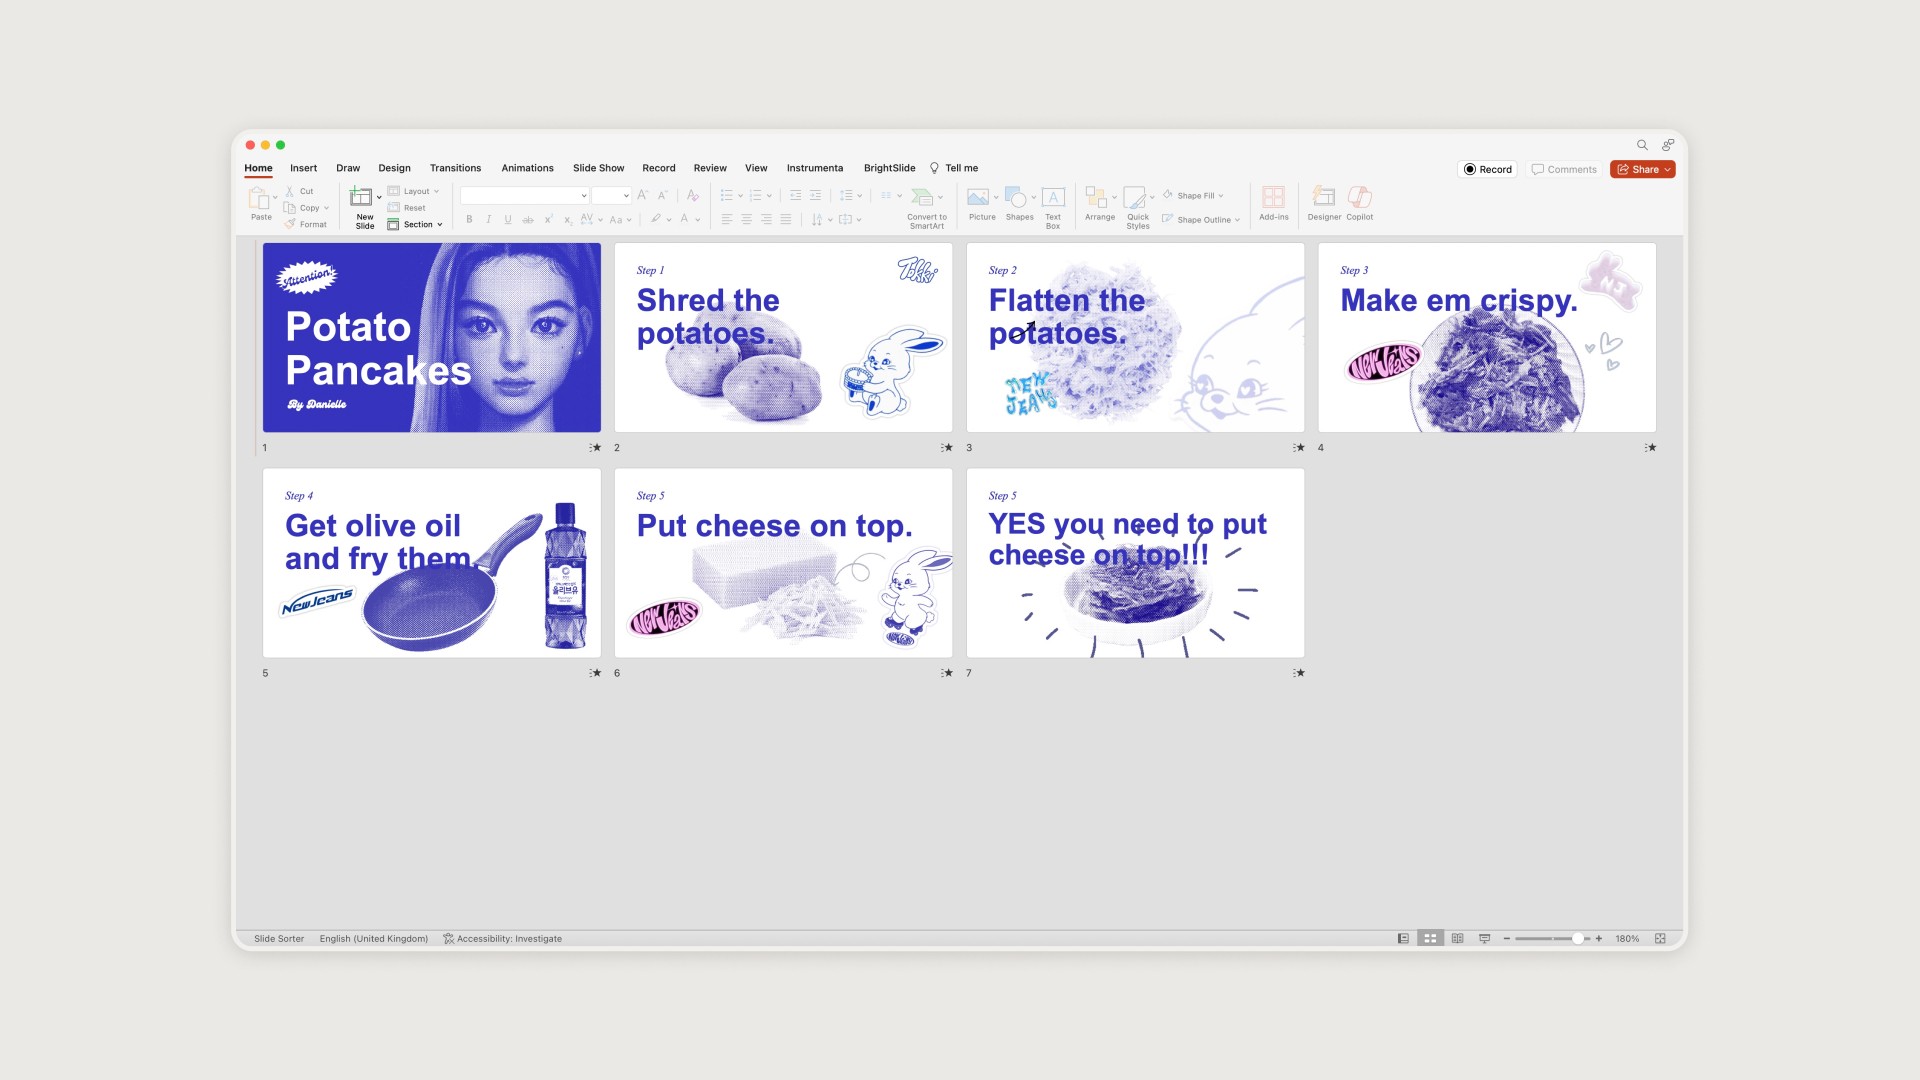
Task: Open the font name combo box
Action: click(524, 196)
